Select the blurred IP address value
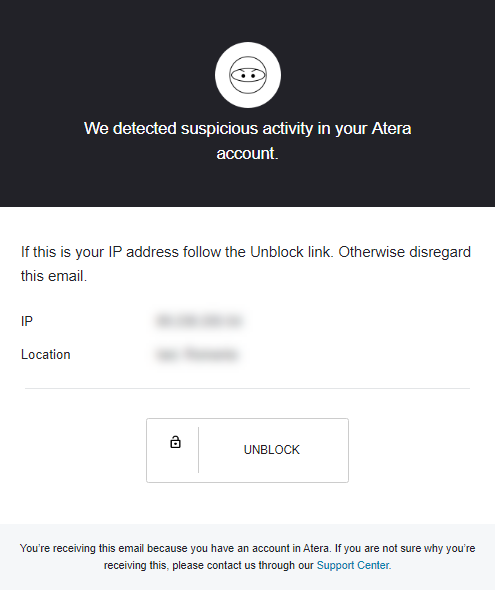 click(198, 321)
